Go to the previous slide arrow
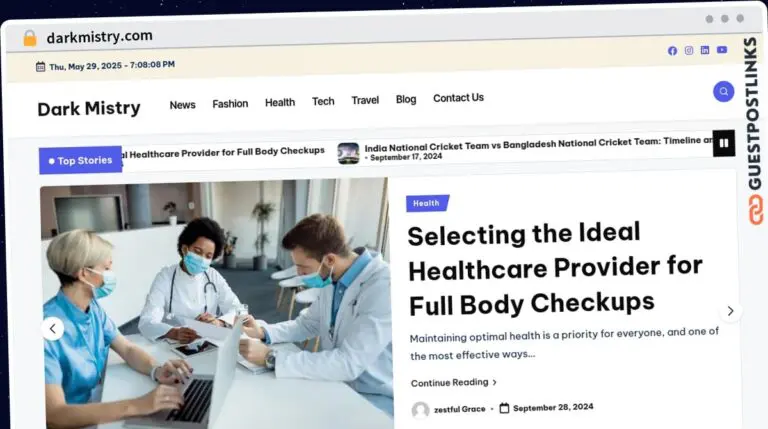The width and height of the screenshot is (768, 429). pos(53,329)
